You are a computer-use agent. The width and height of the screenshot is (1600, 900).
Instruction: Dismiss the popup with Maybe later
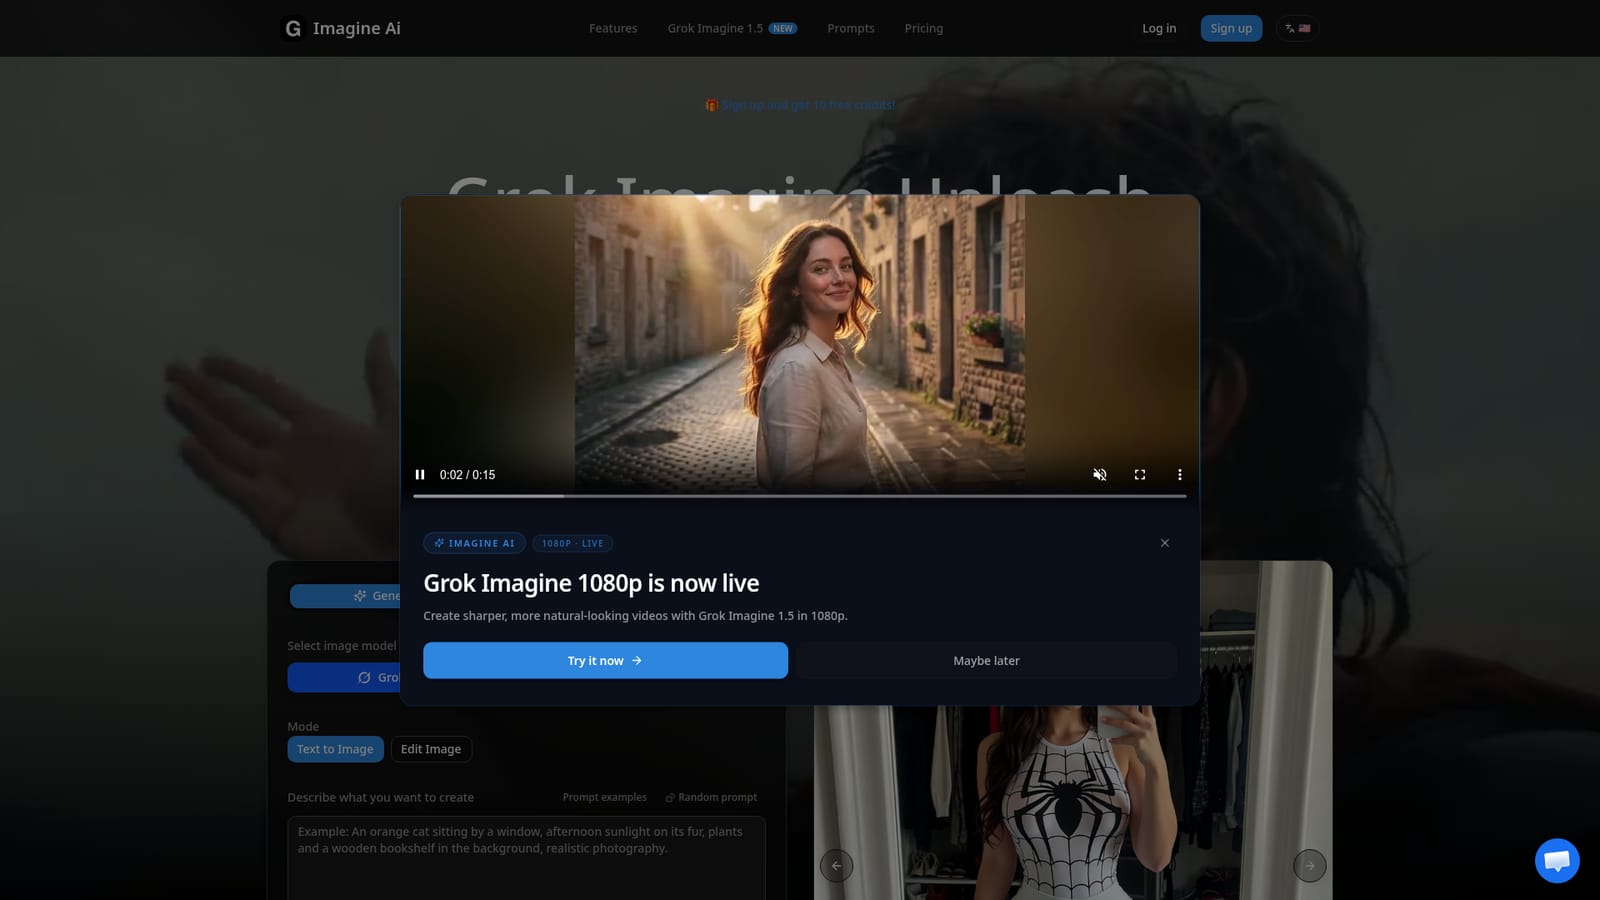click(x=986, y=661)
